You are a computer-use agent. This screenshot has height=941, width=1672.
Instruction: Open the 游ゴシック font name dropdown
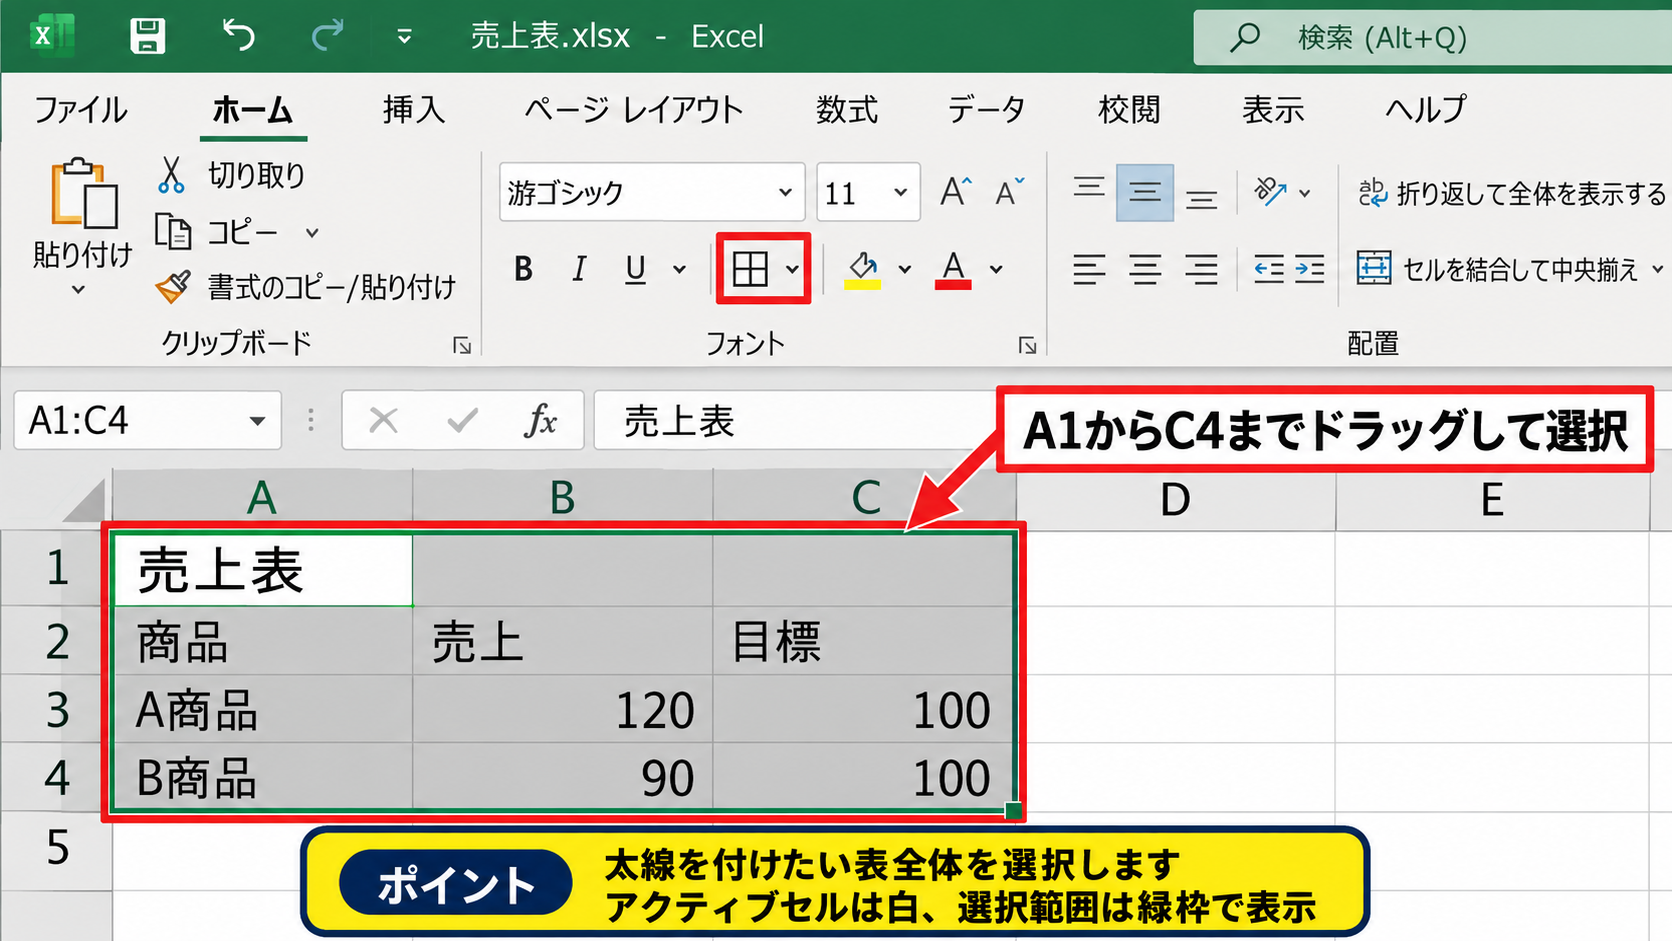point(785,192)
